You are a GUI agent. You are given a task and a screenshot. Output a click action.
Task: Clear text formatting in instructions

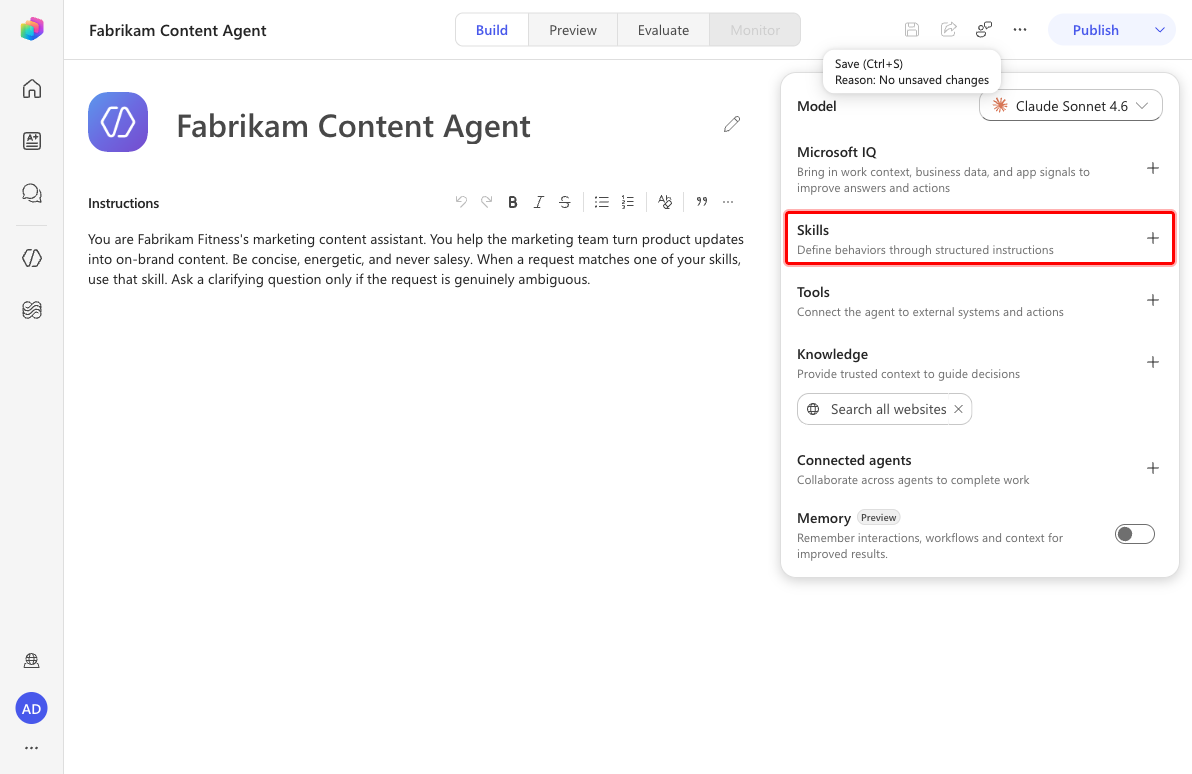(664, 201)
